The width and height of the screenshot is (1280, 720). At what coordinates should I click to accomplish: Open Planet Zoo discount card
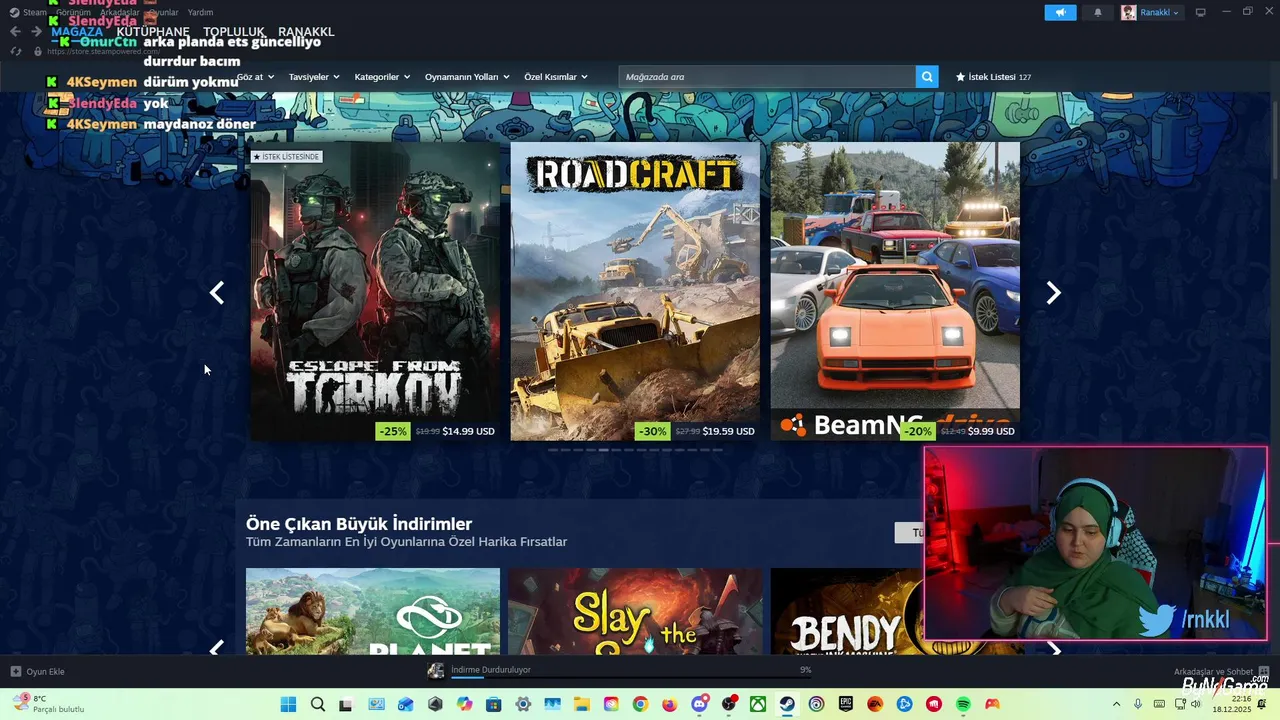coord(373,611)
